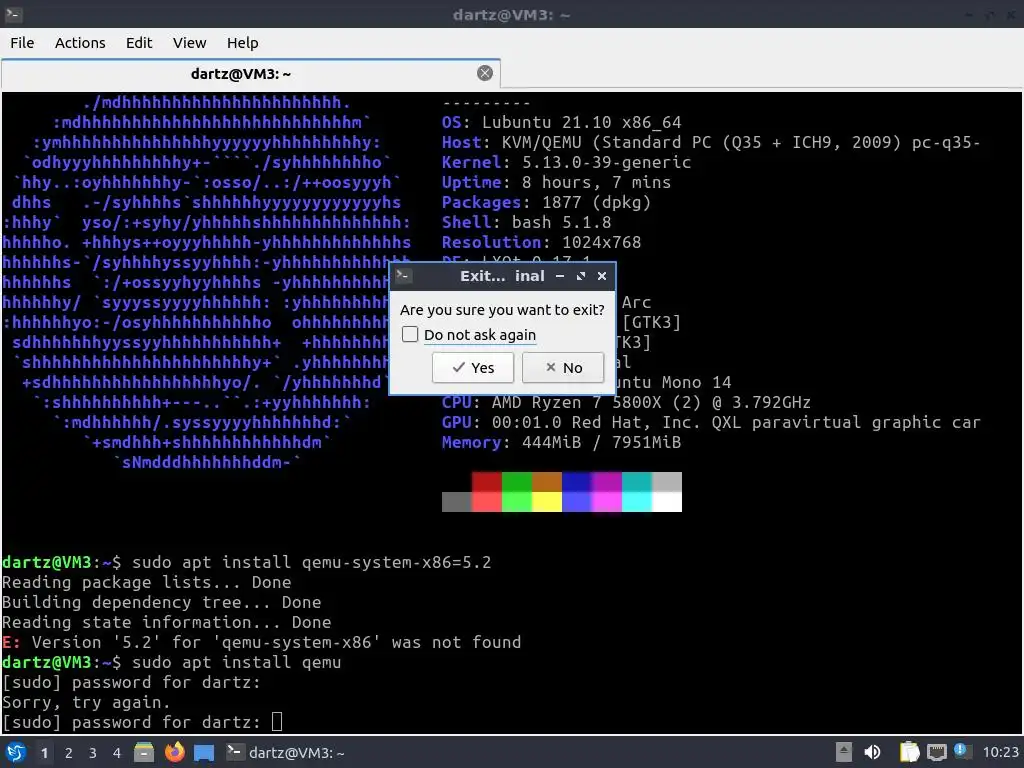1024x768 pixels.
Task: Click the CPU AMD Ryzen 7 5800X line
Action: click(x=626, y=402)
